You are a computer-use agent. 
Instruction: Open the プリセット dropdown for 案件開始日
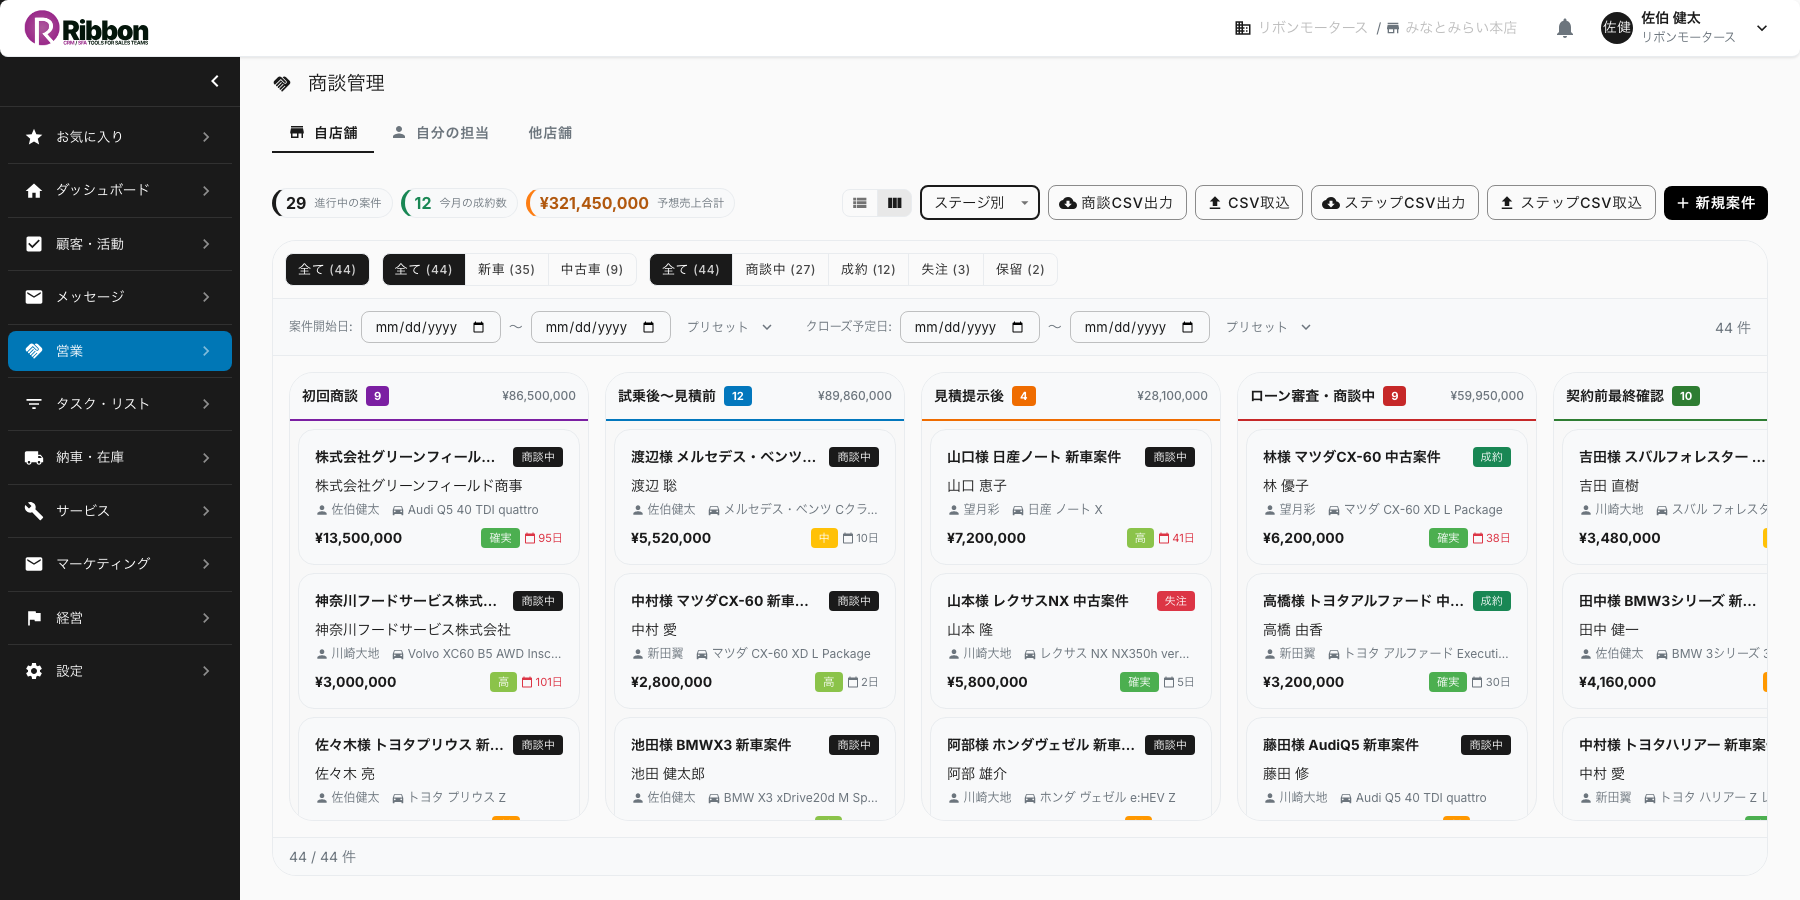click(x=730, y=327)
